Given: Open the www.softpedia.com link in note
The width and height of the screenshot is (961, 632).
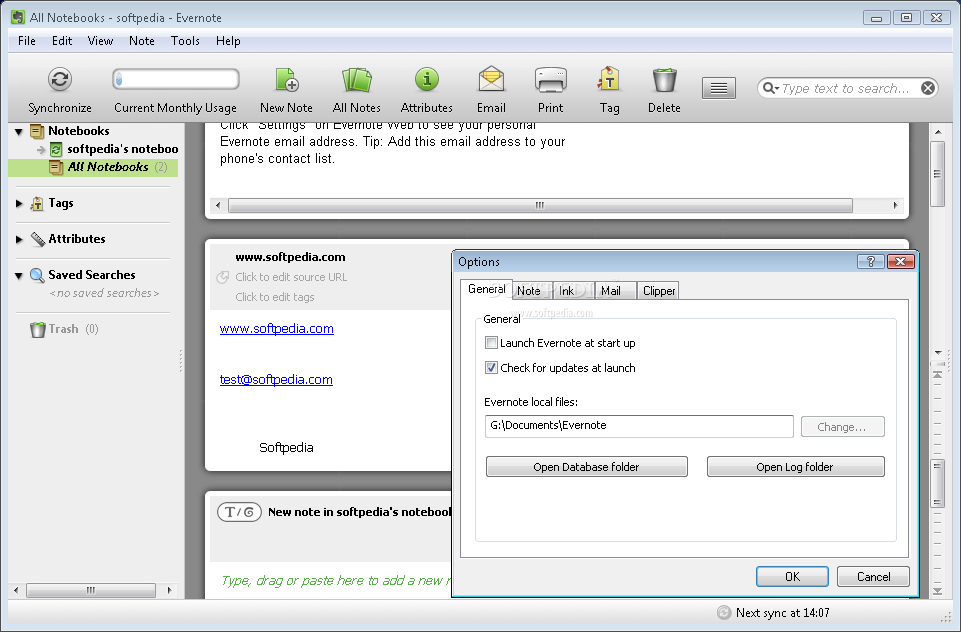Looking at the screenshot, I should pyautogui.click(x=276, y=329).
